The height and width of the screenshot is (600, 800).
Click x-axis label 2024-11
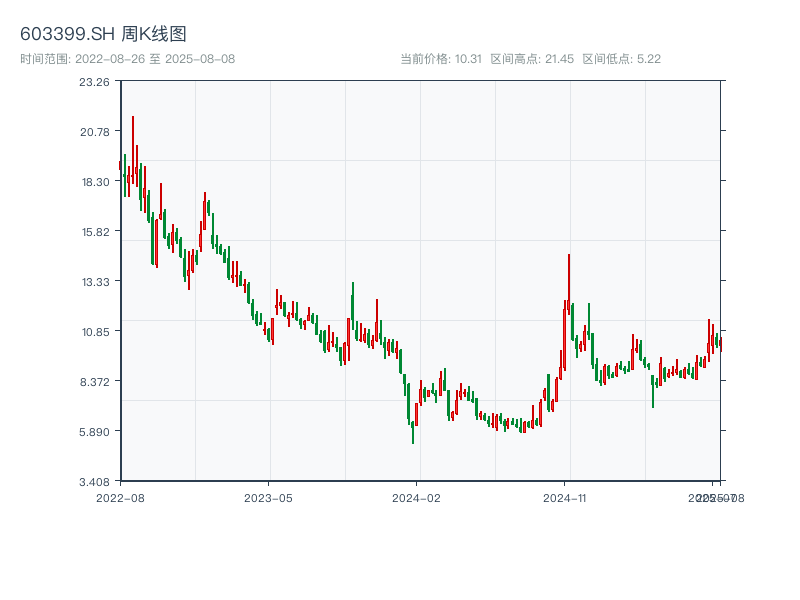pyautogui.click(x=564, y=498)
